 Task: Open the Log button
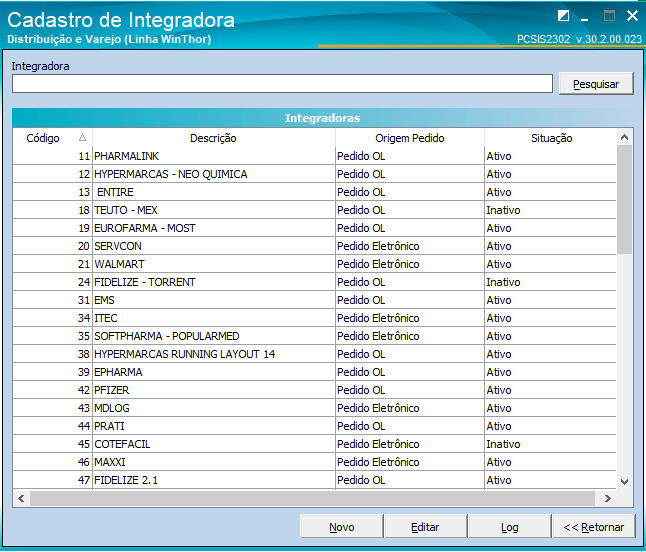[509, 527]
